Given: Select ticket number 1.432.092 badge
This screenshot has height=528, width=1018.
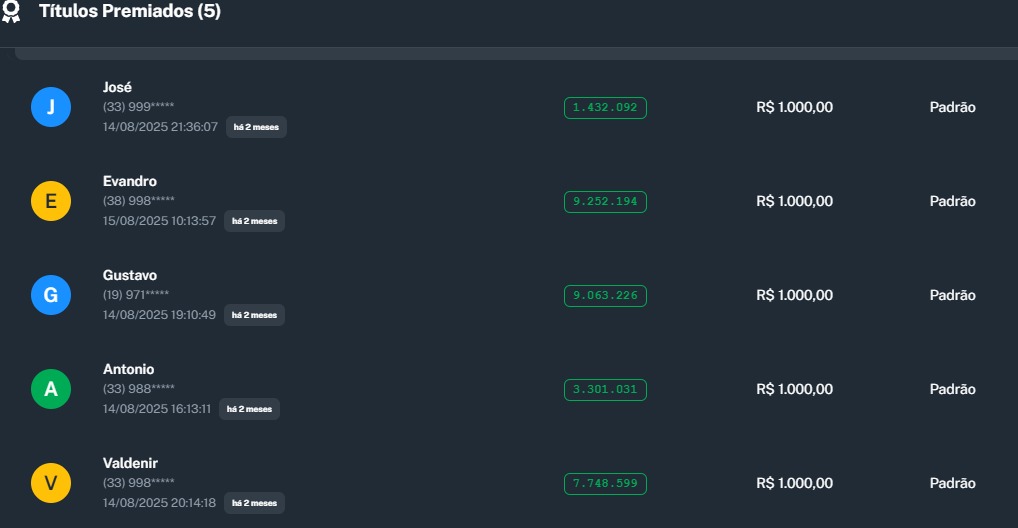Looking at the screenshot, I should click(605, 108).
